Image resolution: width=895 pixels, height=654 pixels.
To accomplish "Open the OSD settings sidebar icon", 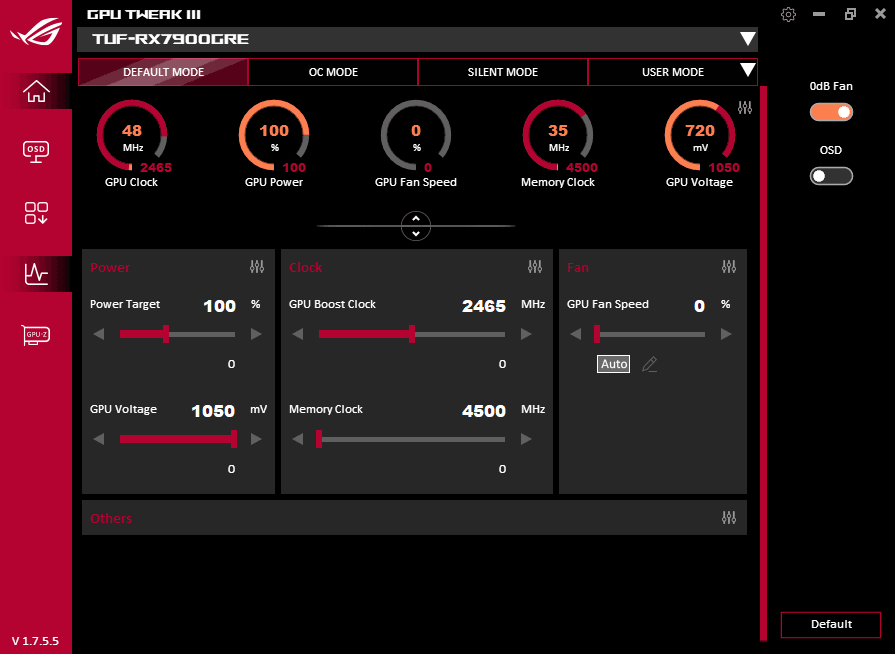I will point(36,151).
